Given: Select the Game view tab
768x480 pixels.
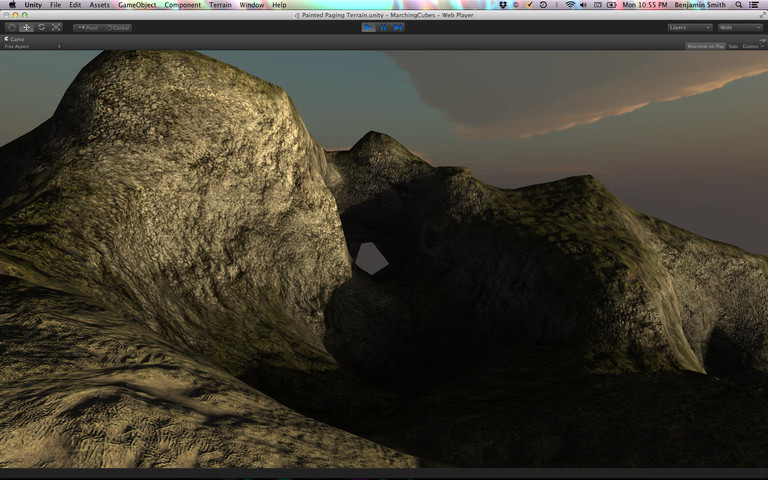Looking at the screenshot, I should pyautogui.click(x=15, y=39).
